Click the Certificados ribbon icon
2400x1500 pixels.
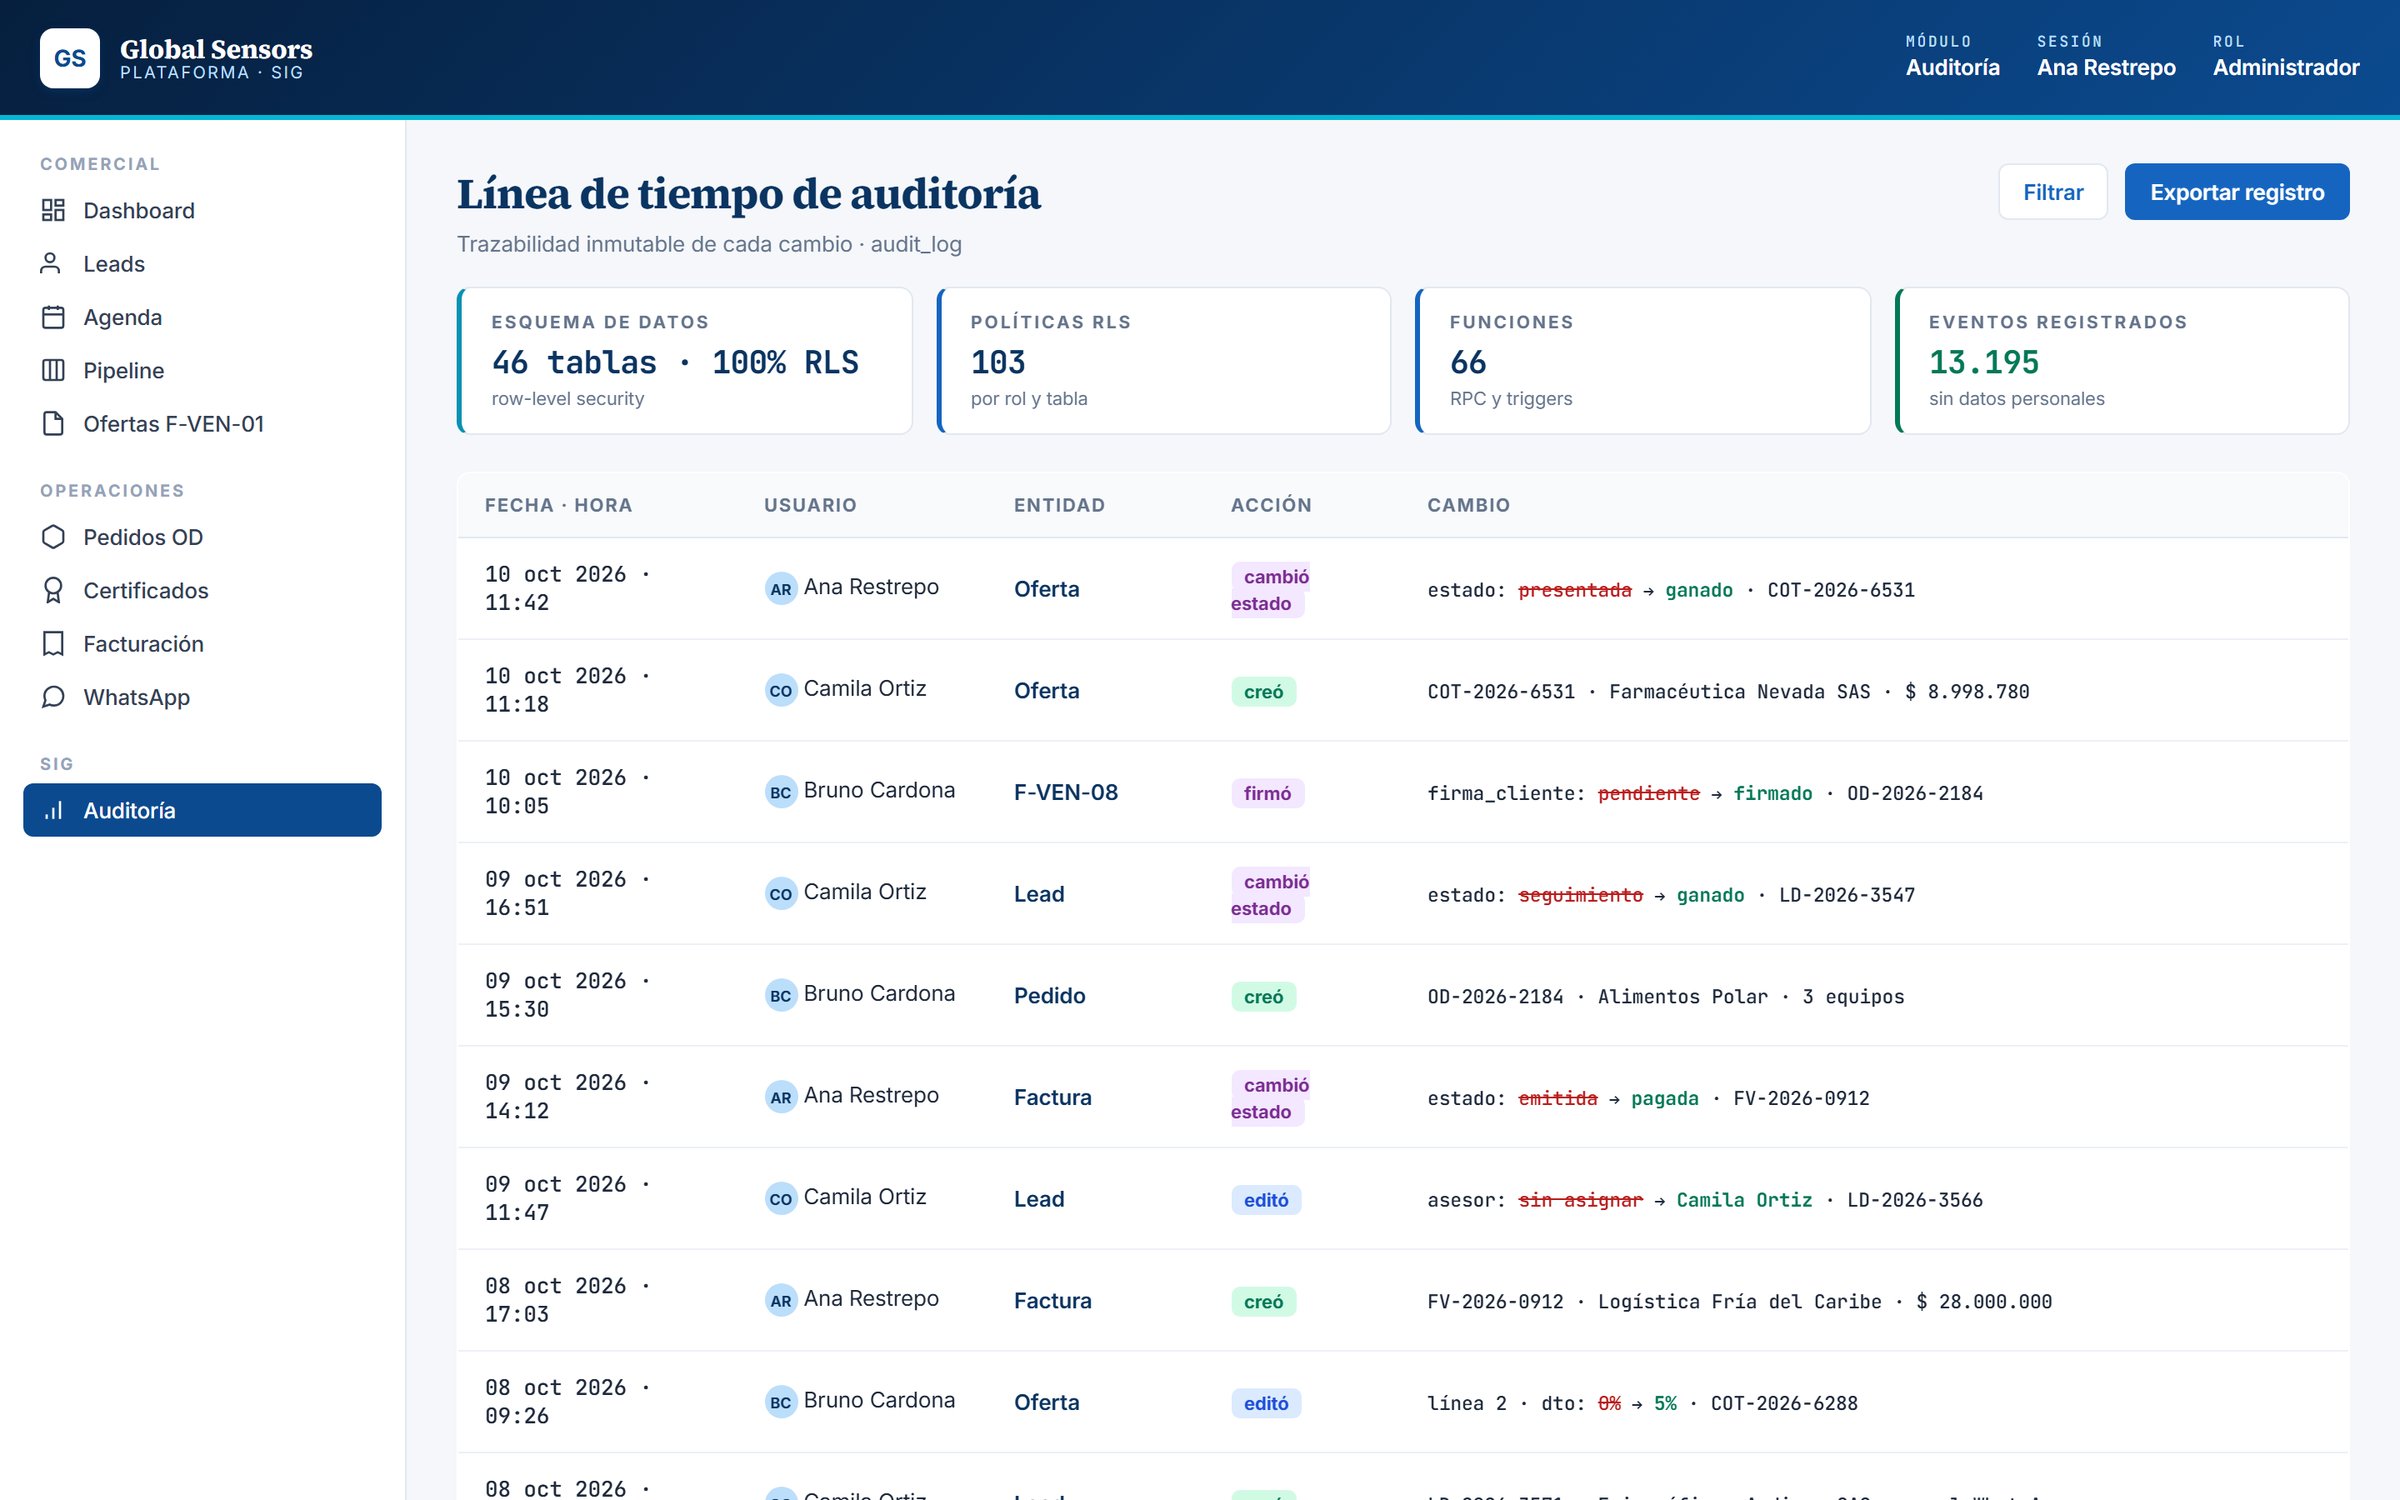coord(53,590)
